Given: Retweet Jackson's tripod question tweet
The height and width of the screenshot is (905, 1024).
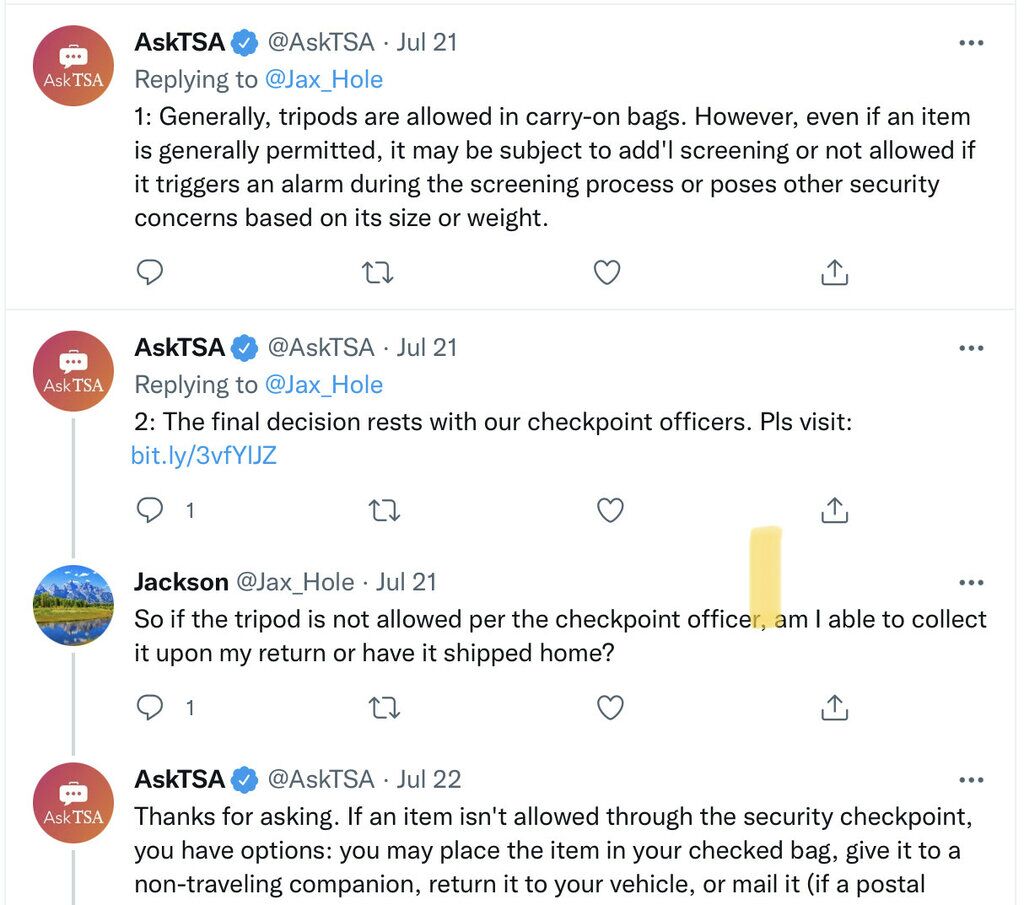Looking at the screenshot, I should click(384, 707).
